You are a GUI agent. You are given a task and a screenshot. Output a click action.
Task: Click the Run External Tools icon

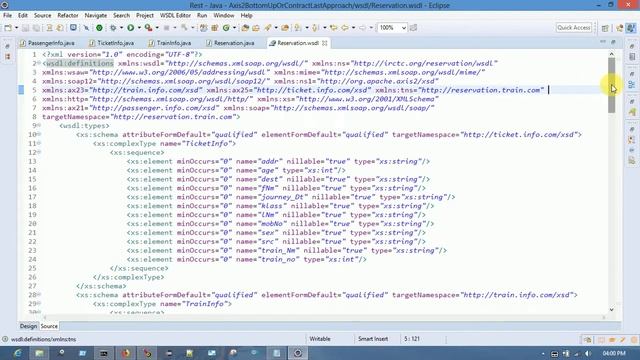(149, 28)
